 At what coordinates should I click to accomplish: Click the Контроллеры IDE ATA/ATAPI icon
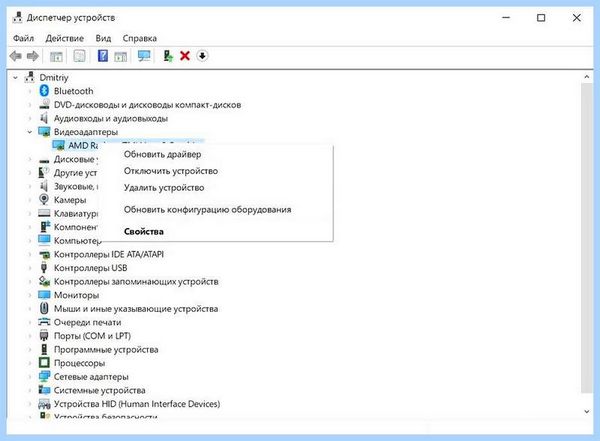click(44, 254)
